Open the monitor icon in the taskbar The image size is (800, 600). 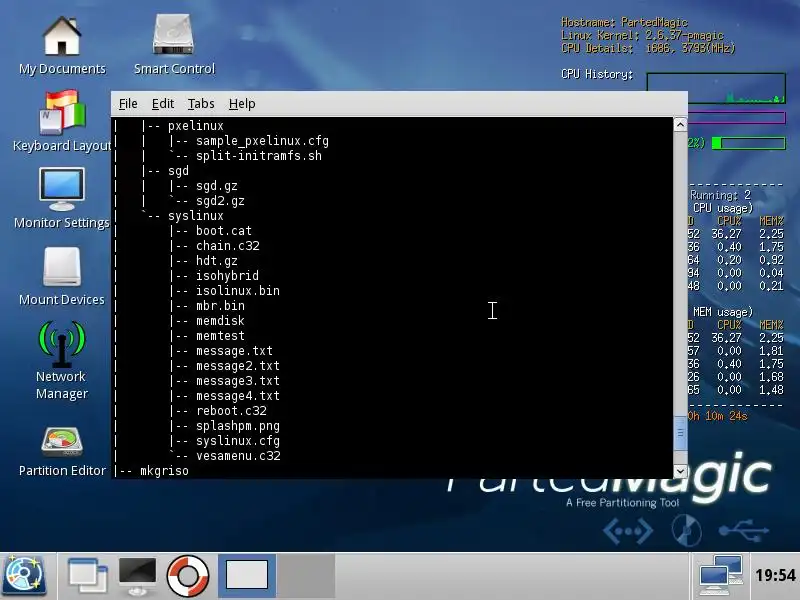click(x=137, y=576)
